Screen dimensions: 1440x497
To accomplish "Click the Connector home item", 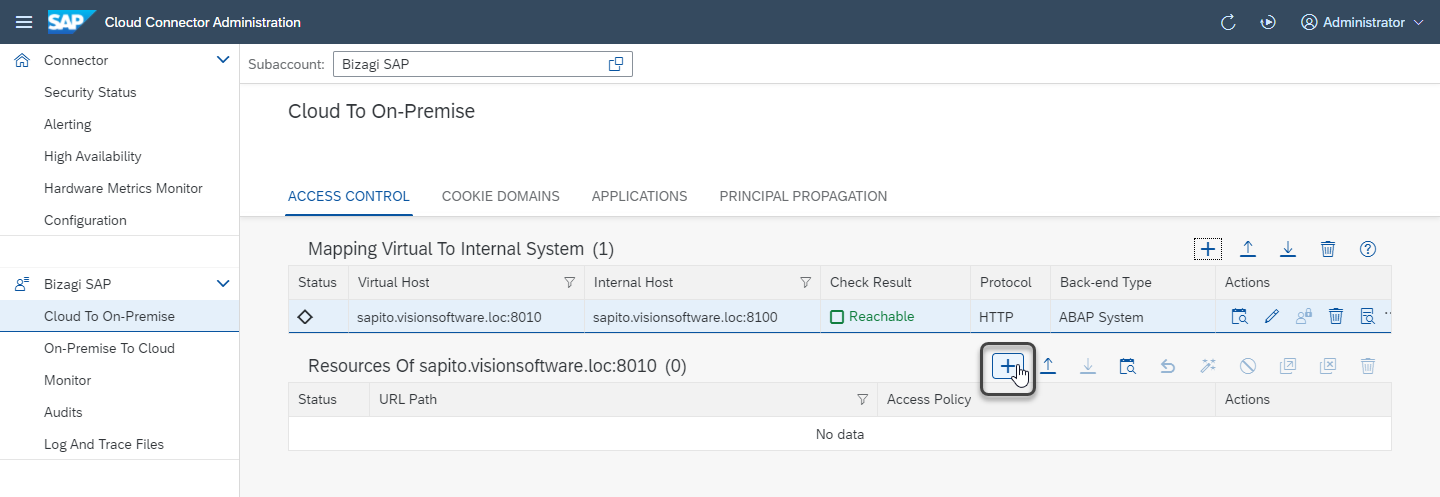I will point(76,60).
